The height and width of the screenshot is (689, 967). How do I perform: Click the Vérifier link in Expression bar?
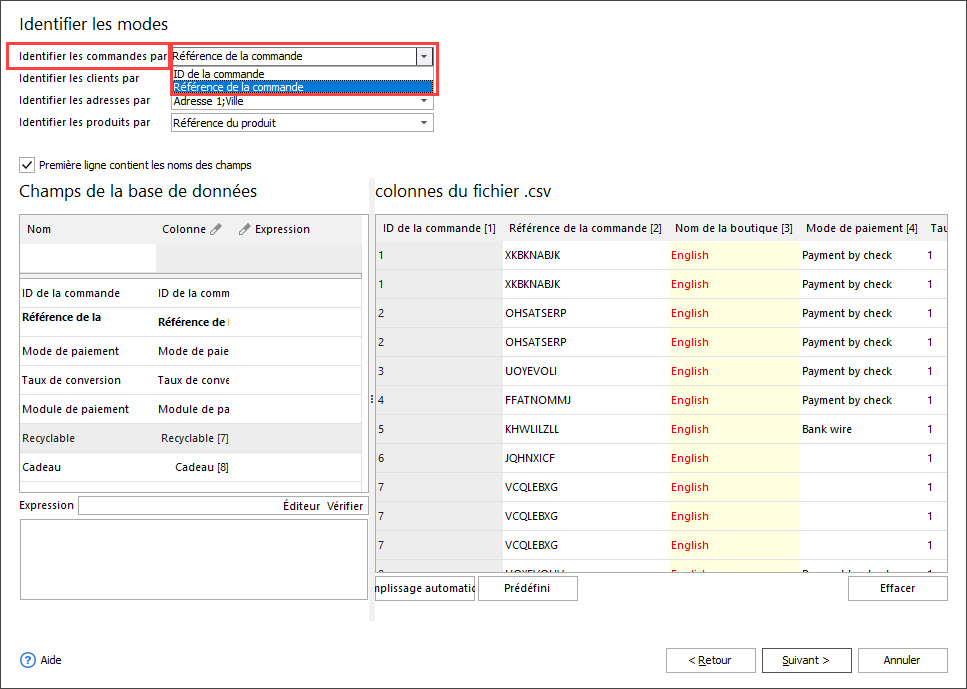pyautogui.click(x=345, y=506)
